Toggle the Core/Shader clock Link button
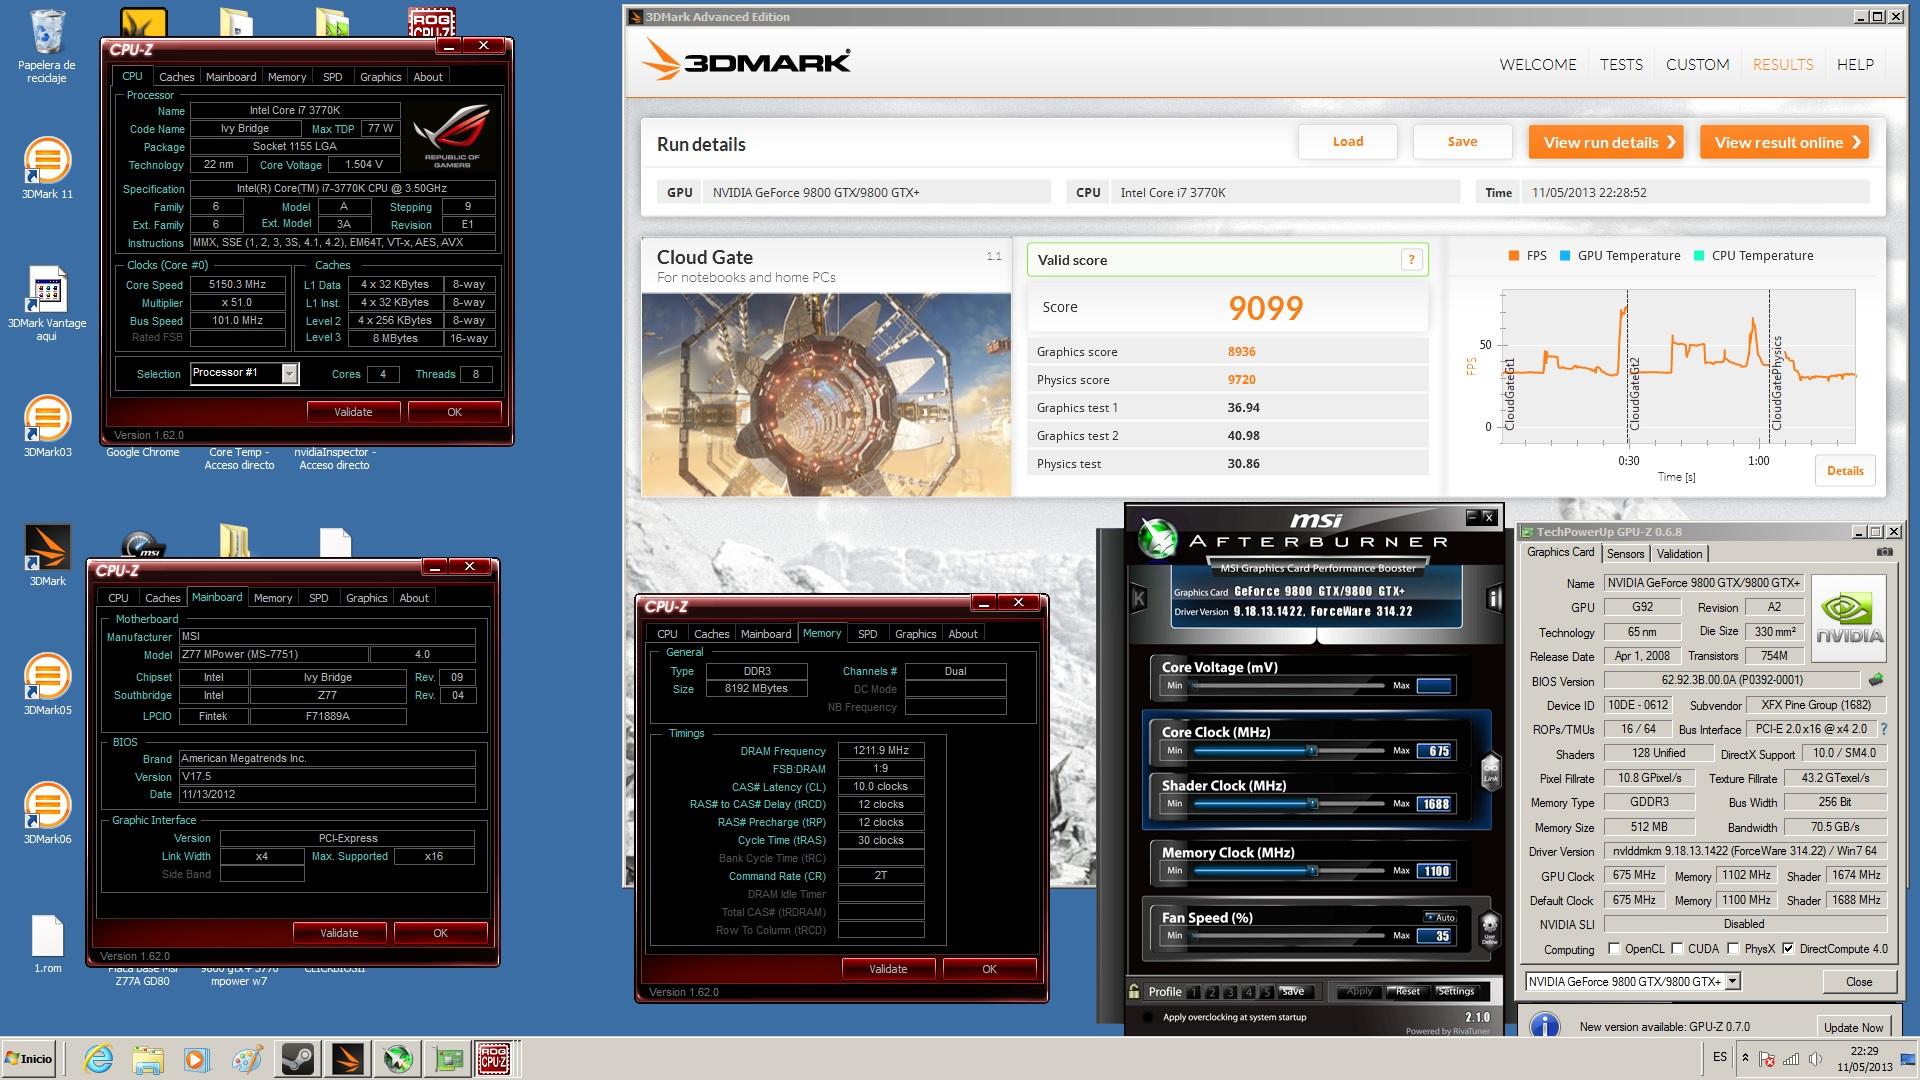 (1490, 770)
